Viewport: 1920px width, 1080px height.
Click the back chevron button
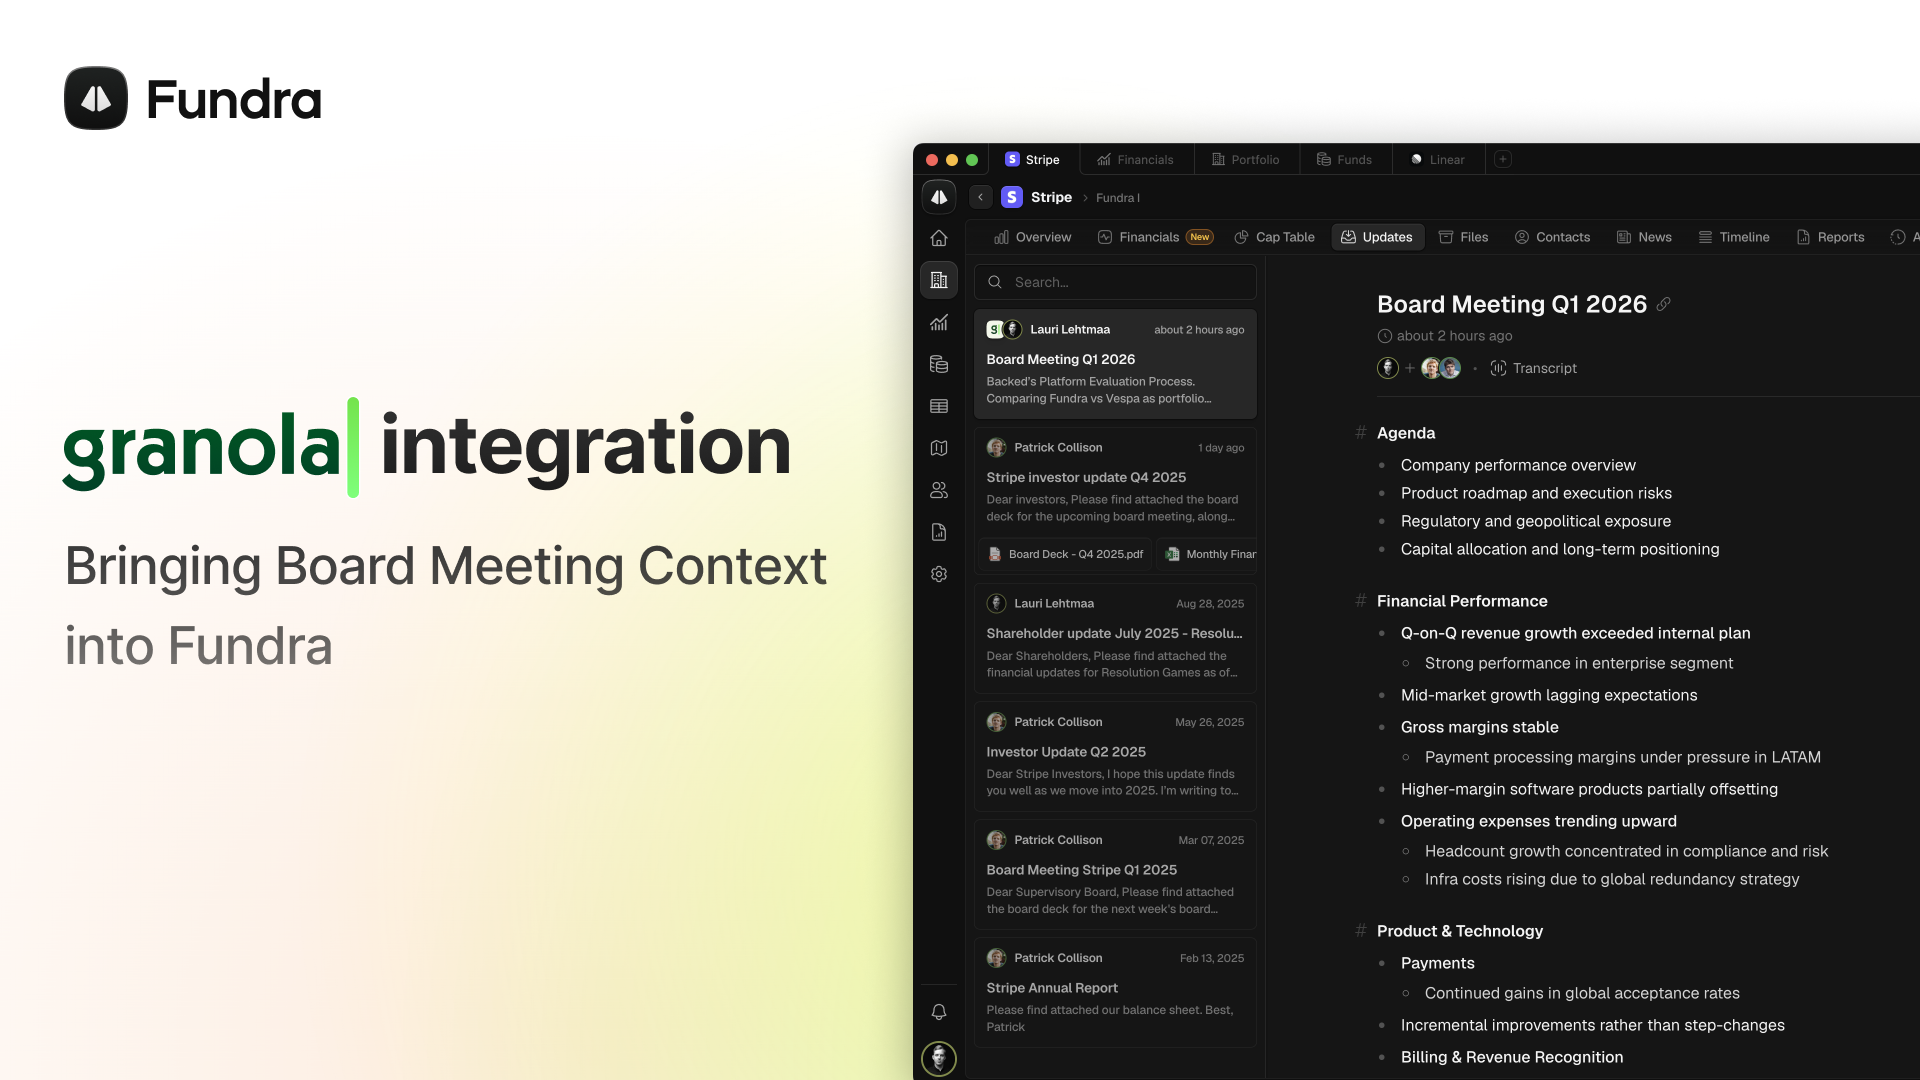980,197
